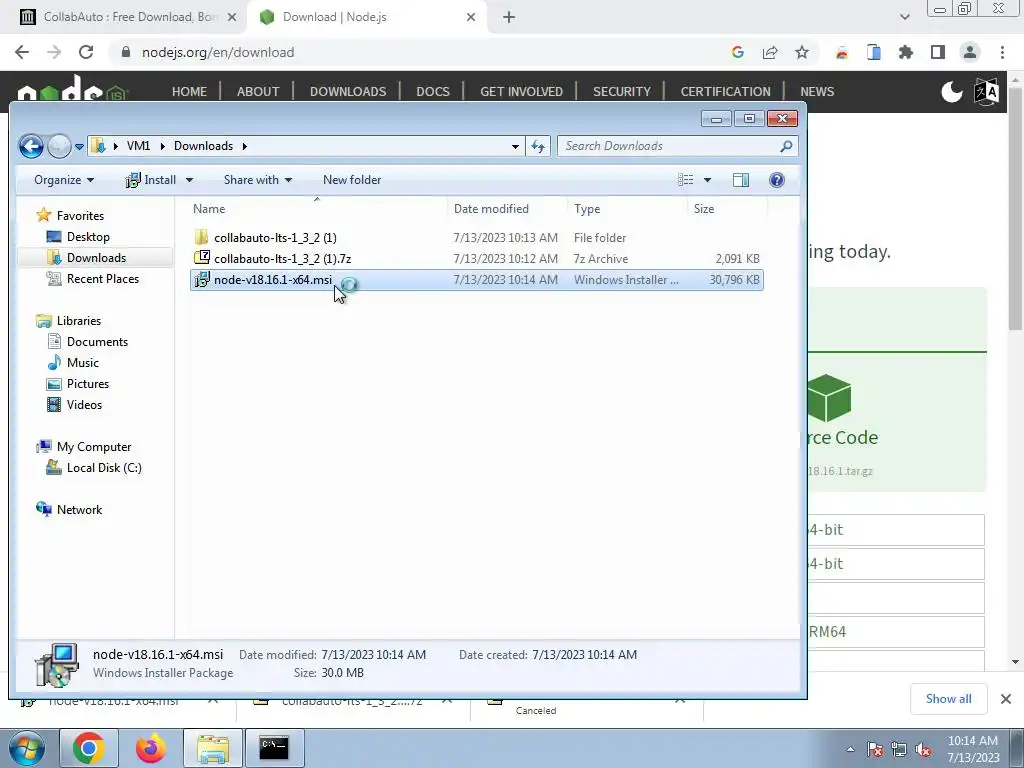Click Explorer back navigation arrow

[31, 146]
